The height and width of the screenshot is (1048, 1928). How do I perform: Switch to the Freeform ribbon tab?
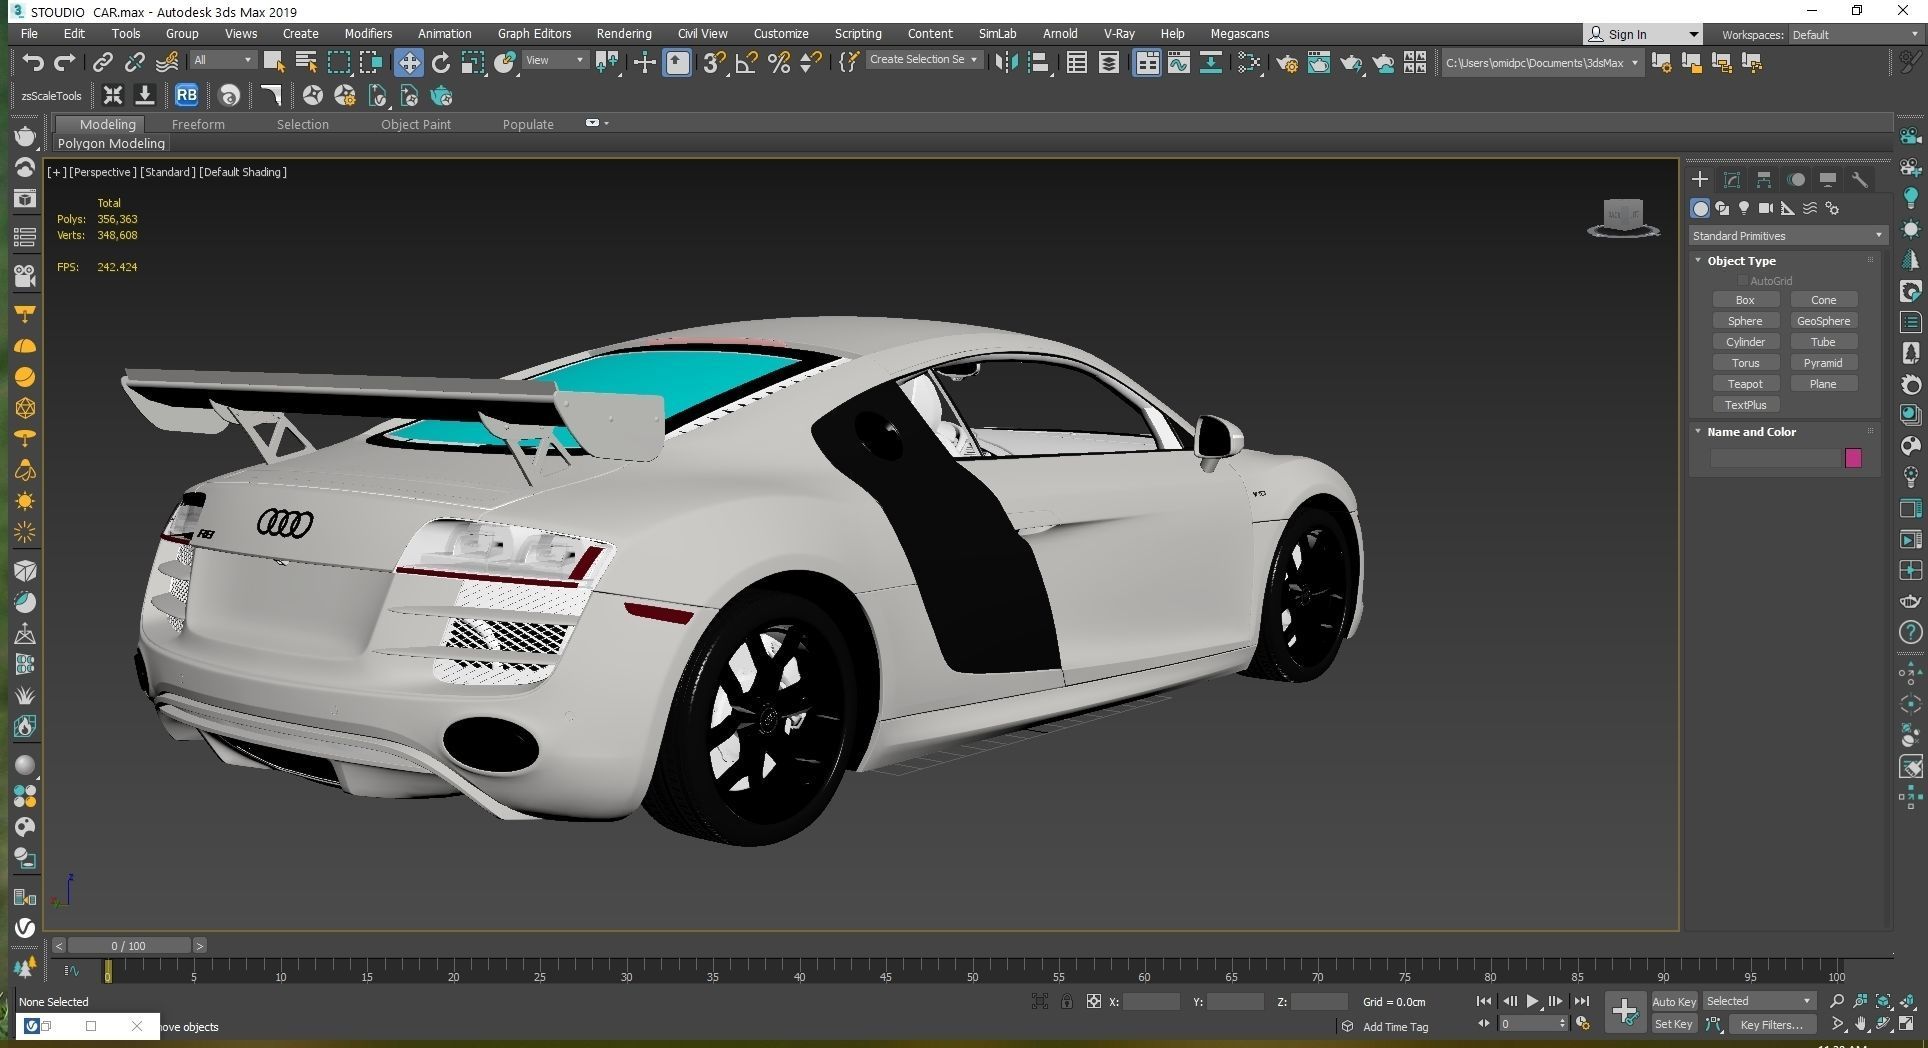(x=198, y=124)
